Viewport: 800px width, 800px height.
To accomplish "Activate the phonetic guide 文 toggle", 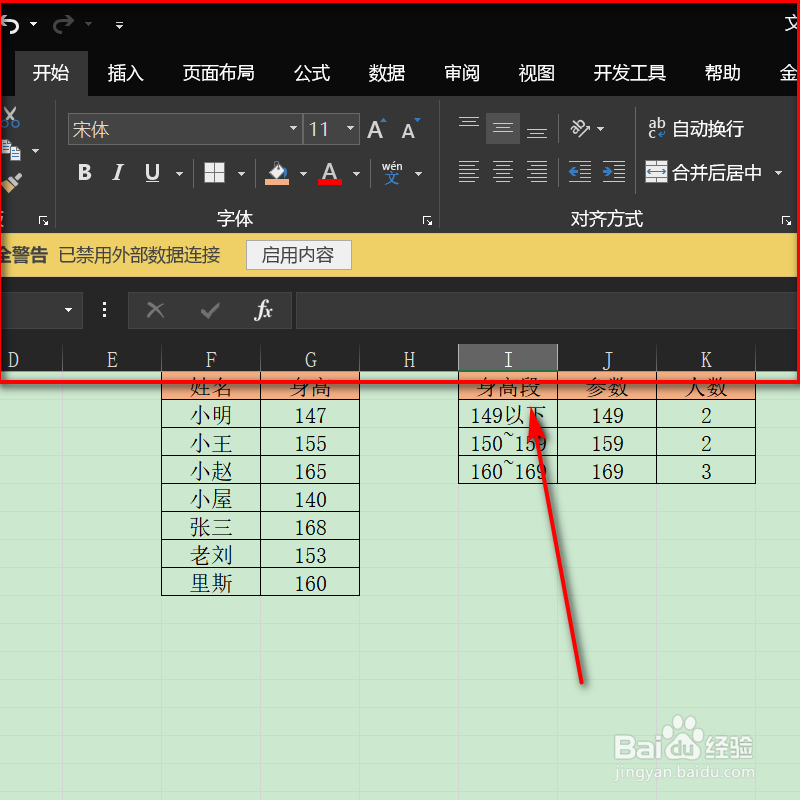I will (393, 172).
